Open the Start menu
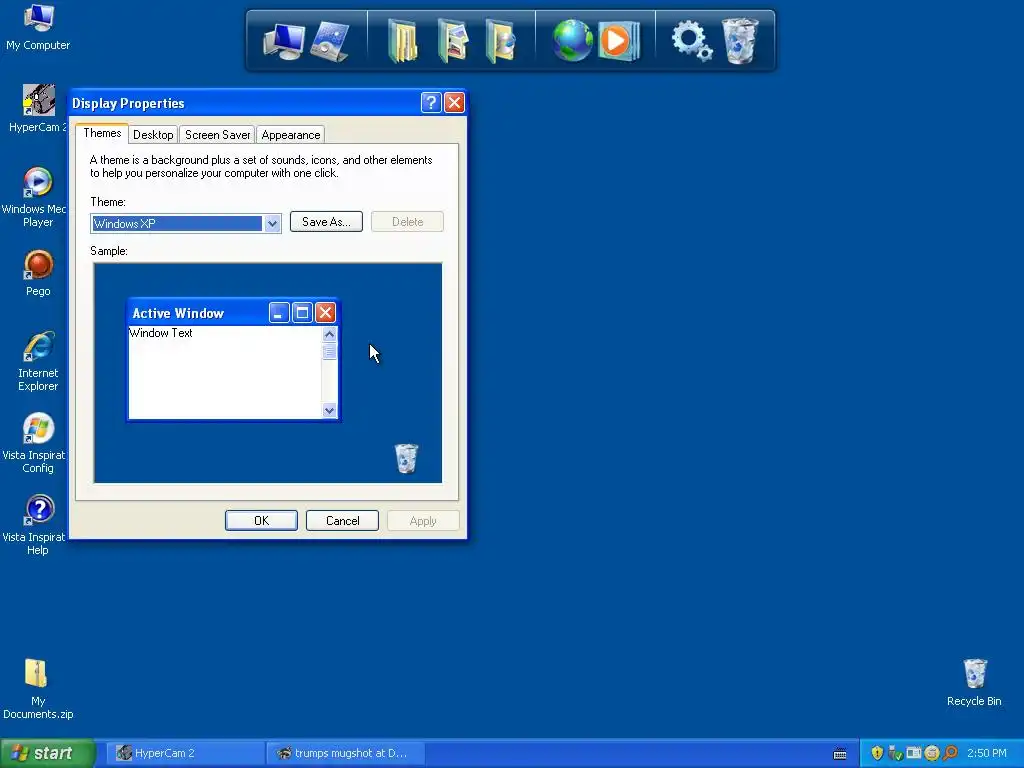1024x768 pixels. (47, 753)
